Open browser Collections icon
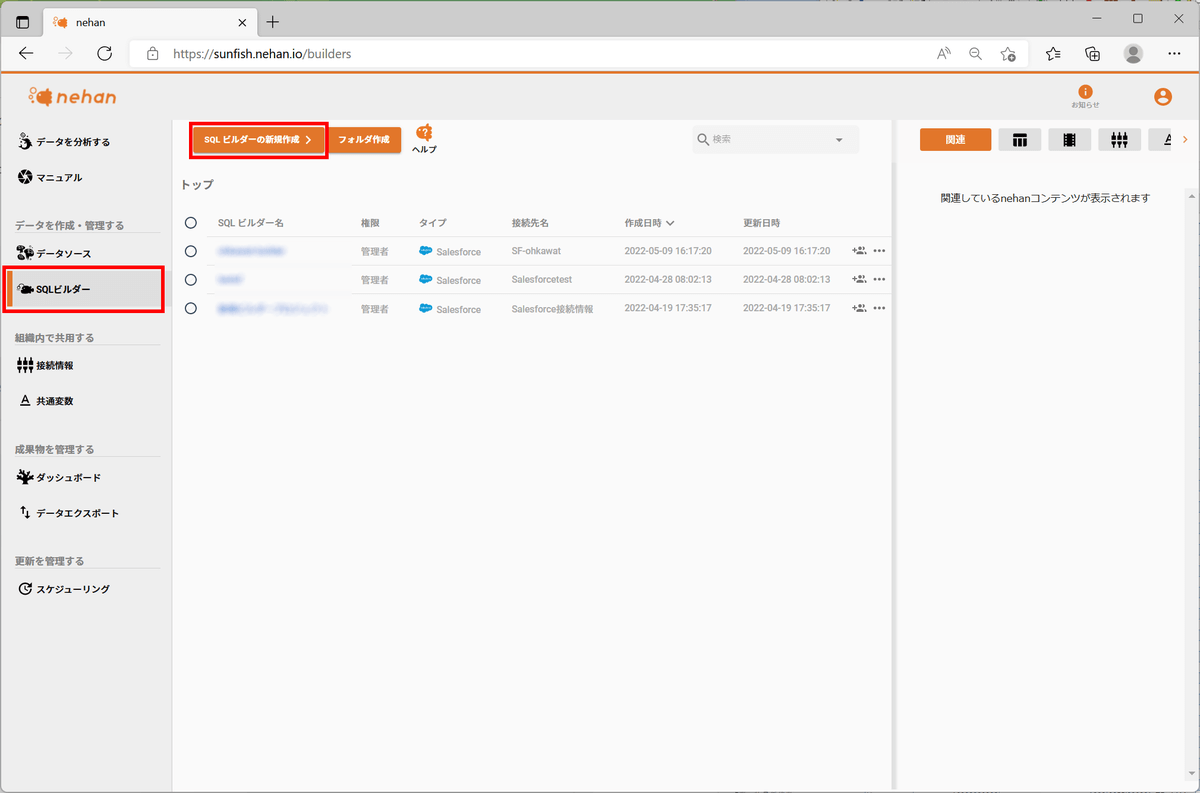Viewport: 1200px width, 793px height. point(1093,54)
